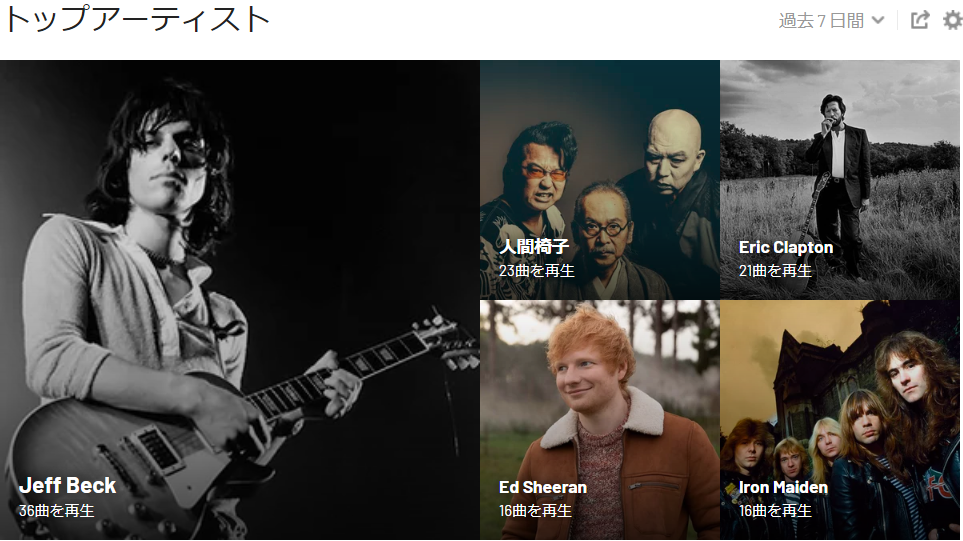Click the 23曲を再生 play count
Screen dimensions: 963x541
pos(536,271)
